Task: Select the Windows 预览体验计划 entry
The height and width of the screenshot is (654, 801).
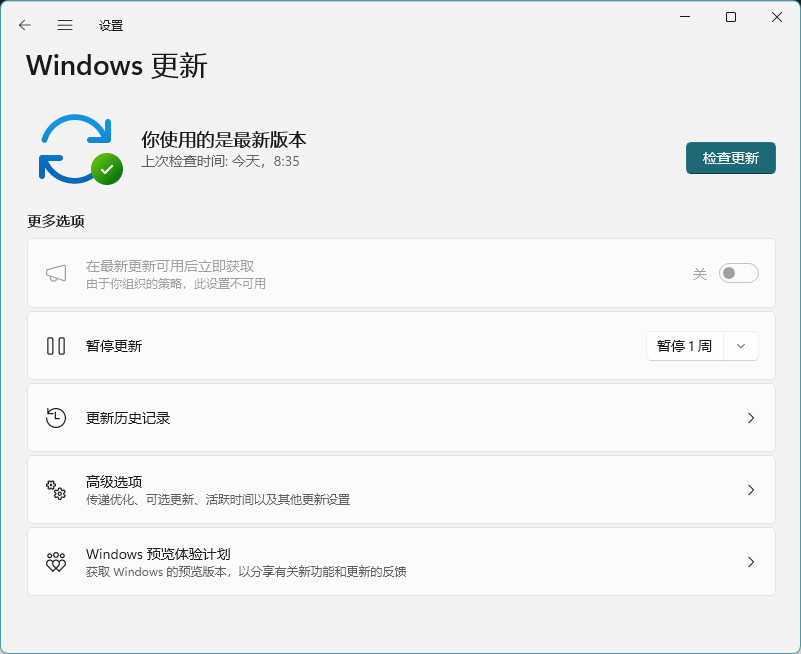Action: (159, 554)
